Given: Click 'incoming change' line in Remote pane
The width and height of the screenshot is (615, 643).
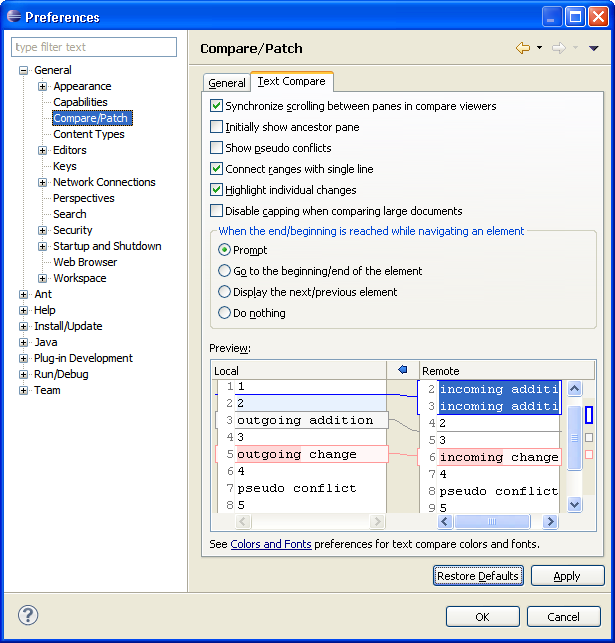Looking at the screenshot, I should click(490, 457).
